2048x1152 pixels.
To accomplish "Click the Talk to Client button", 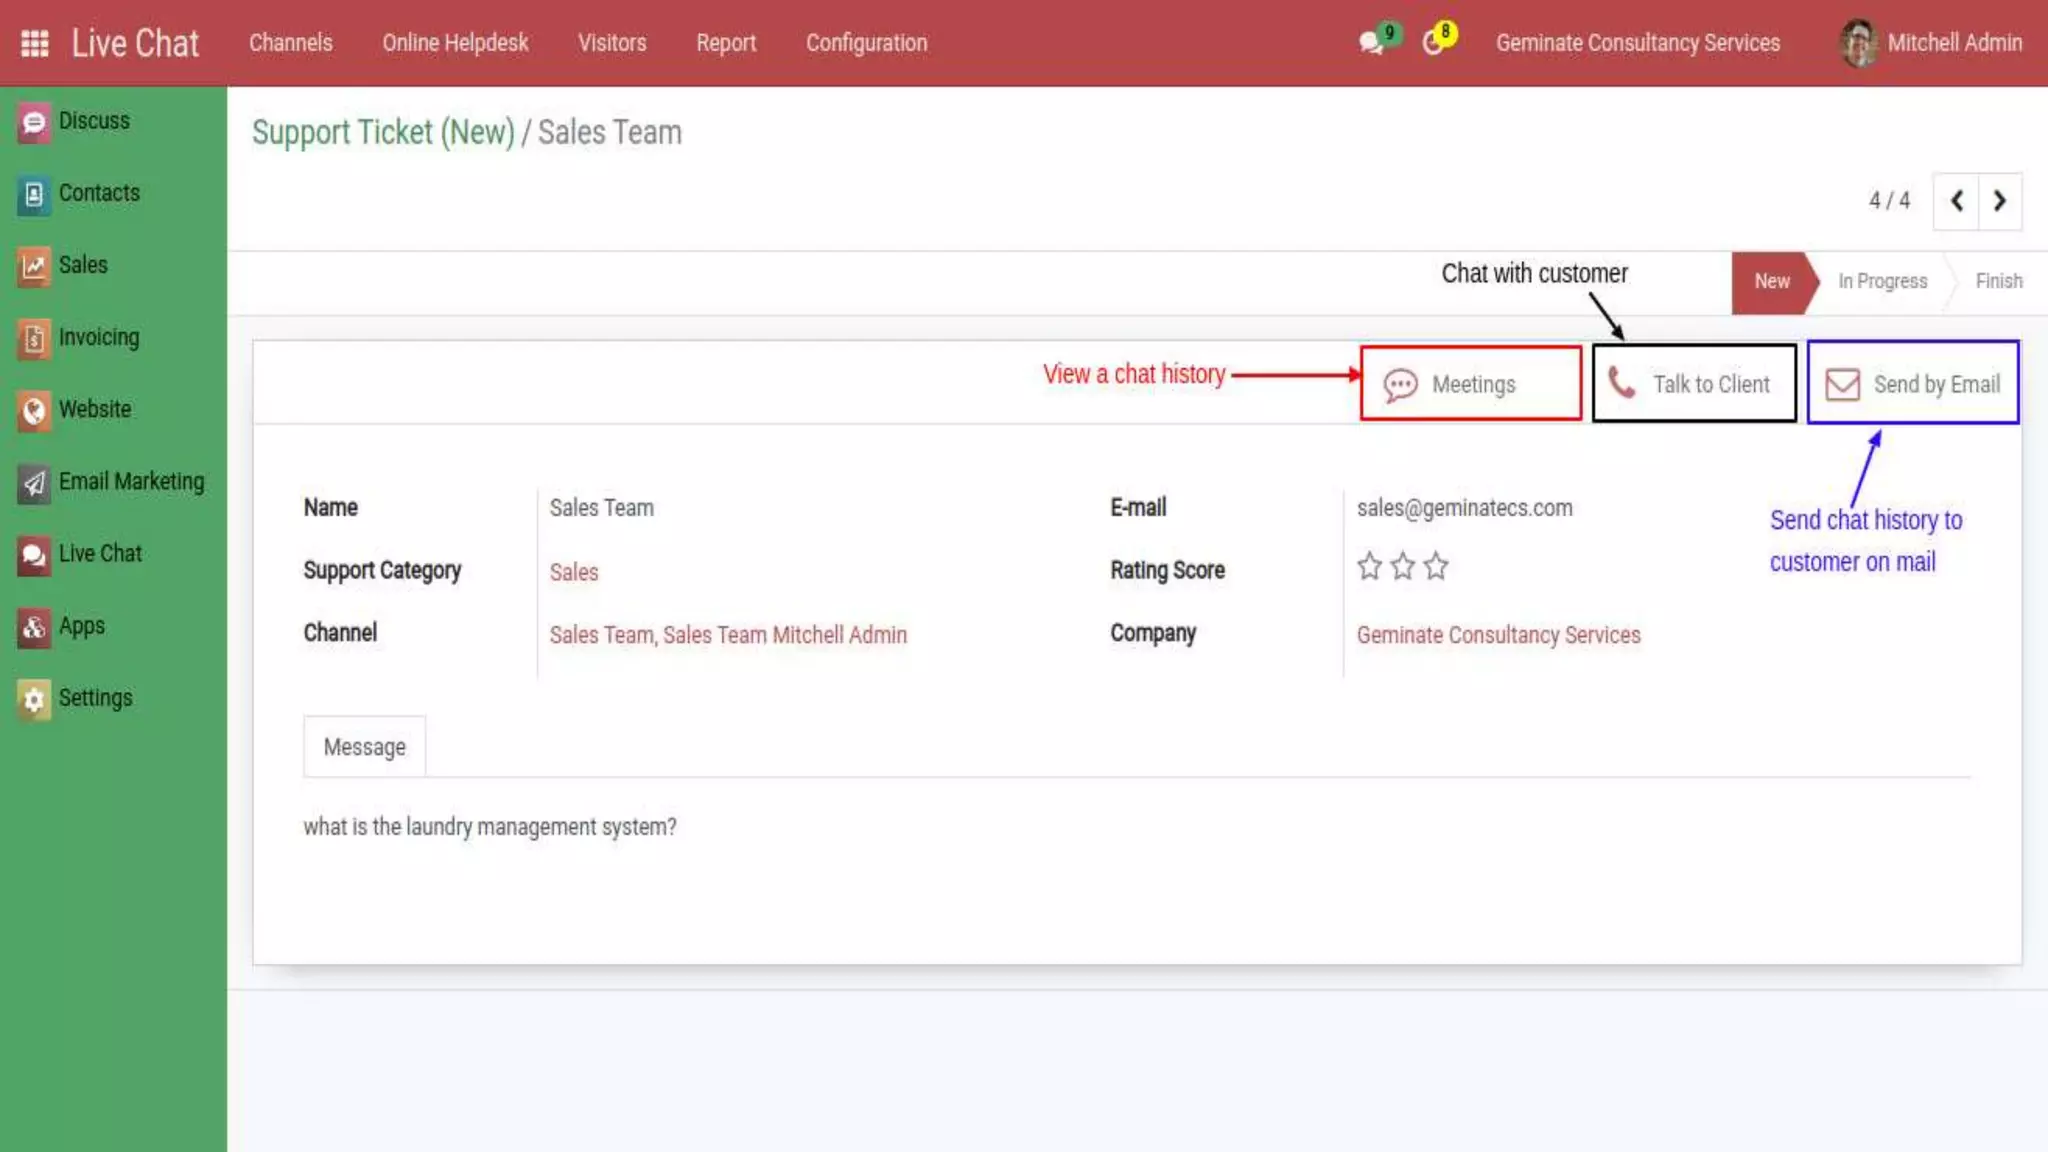I will coord(1694,384).
